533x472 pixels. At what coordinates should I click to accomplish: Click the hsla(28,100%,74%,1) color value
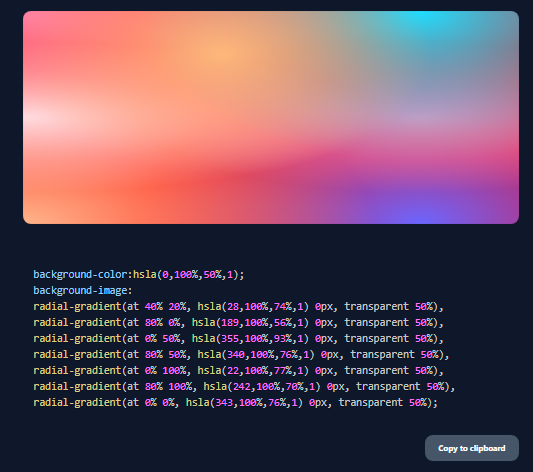pos(253,307)
